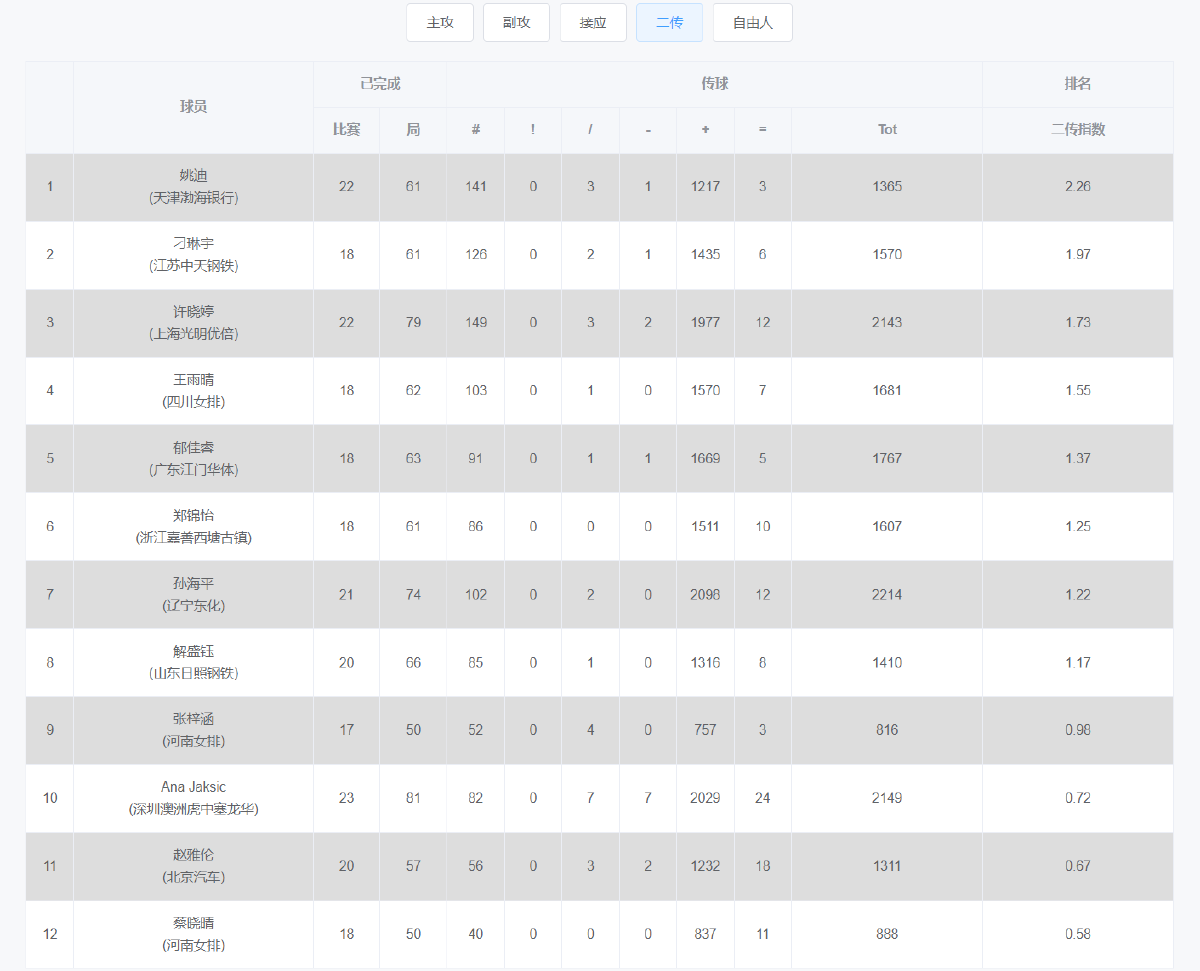Screen dimensions: 1200x971
Task: Select player row 刁琳宇 江苏中天钢铁
Action: [599, 255]
